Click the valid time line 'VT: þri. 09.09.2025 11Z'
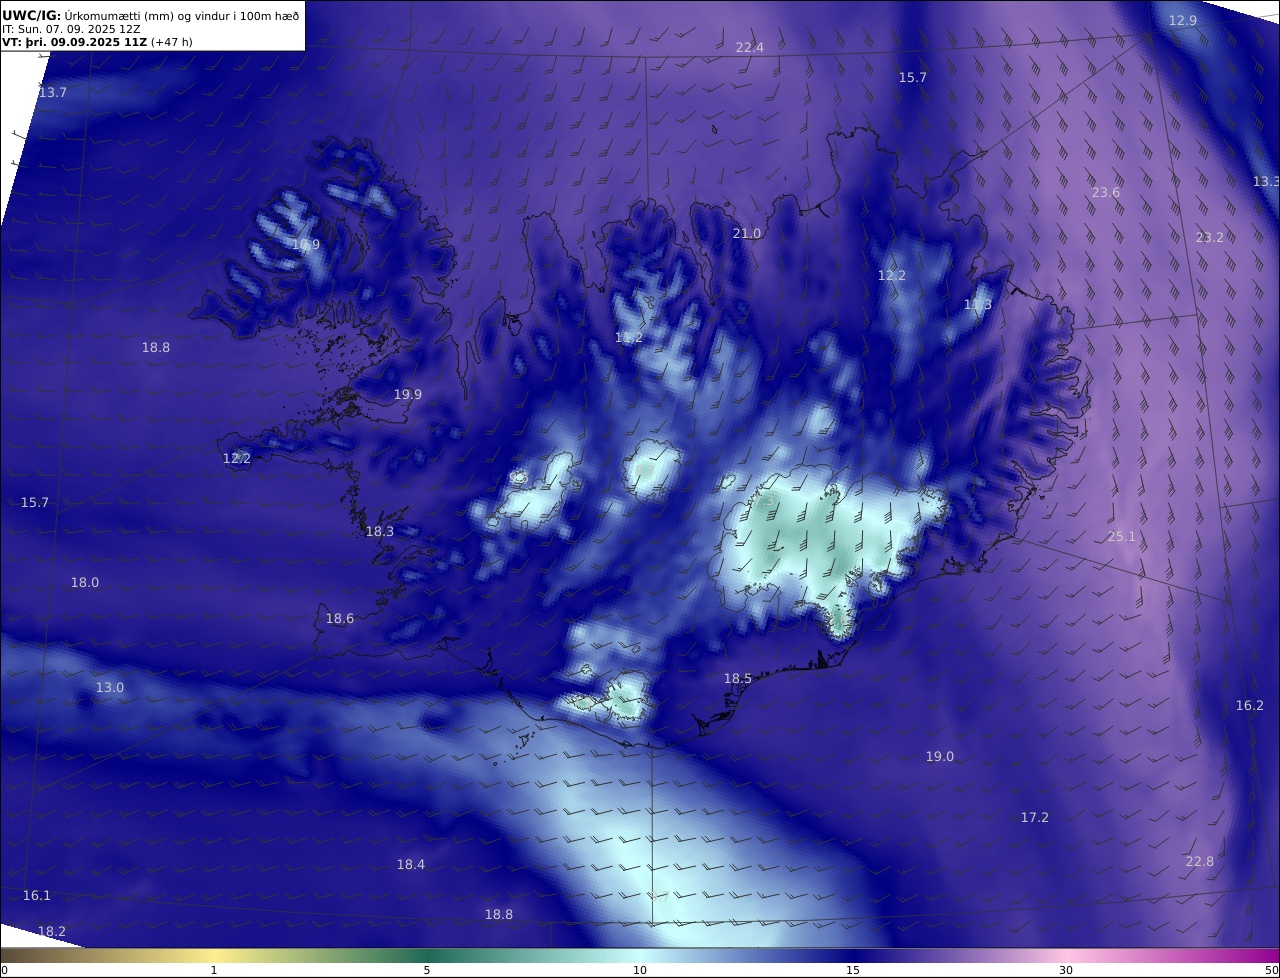The image size is (1280, 978). [x=74, y=42]
